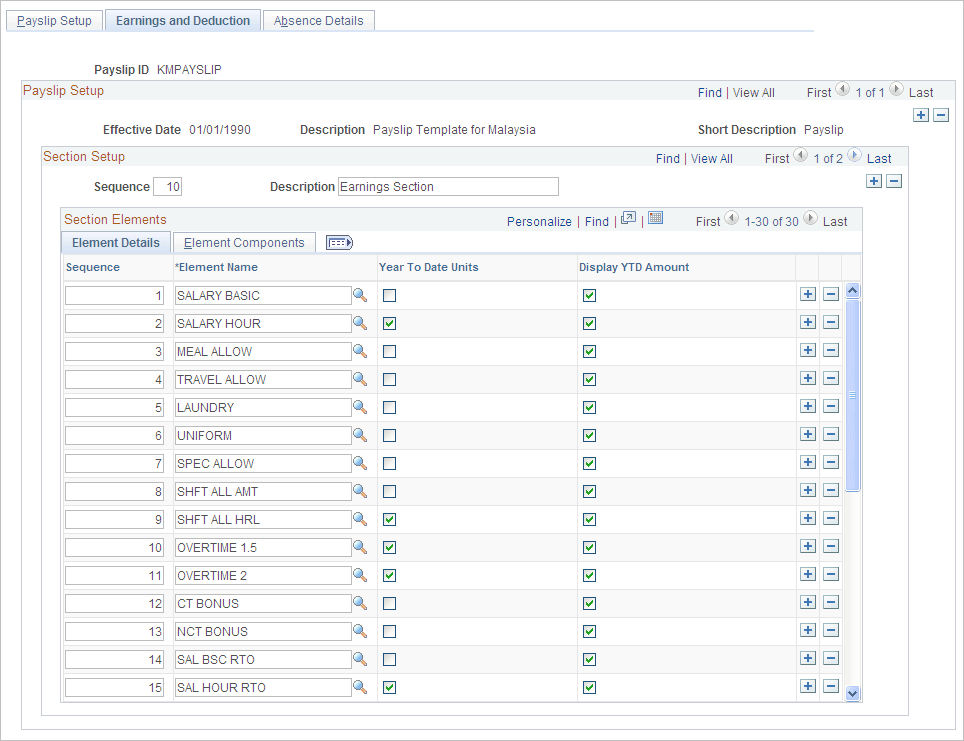
Task: Open lookup for OVERTIME 2 element name
Action: coord(361,575)
